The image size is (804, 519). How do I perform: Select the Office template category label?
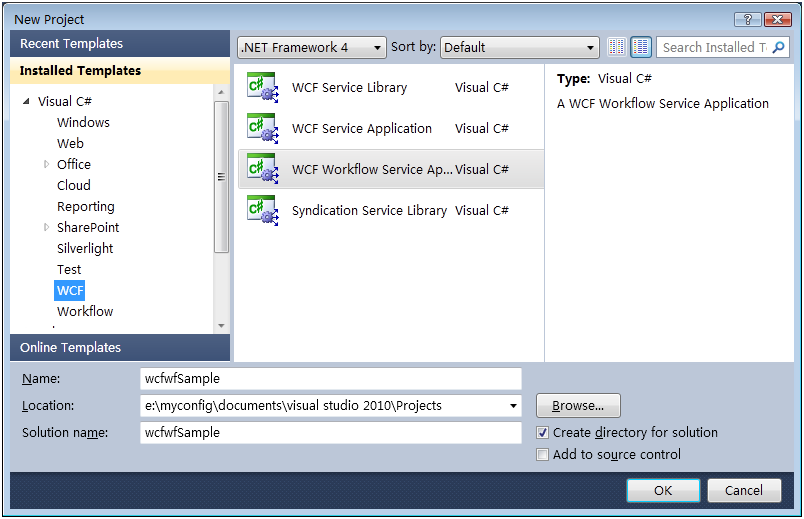(74, 164)
